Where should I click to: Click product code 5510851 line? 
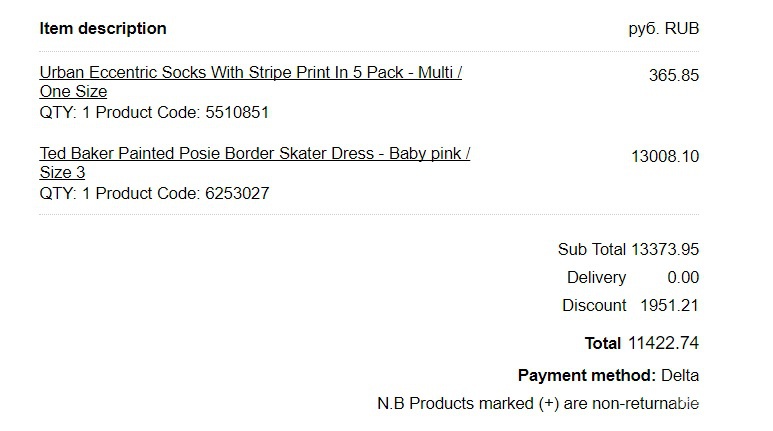pyautogui.click(x=154, y=112)
